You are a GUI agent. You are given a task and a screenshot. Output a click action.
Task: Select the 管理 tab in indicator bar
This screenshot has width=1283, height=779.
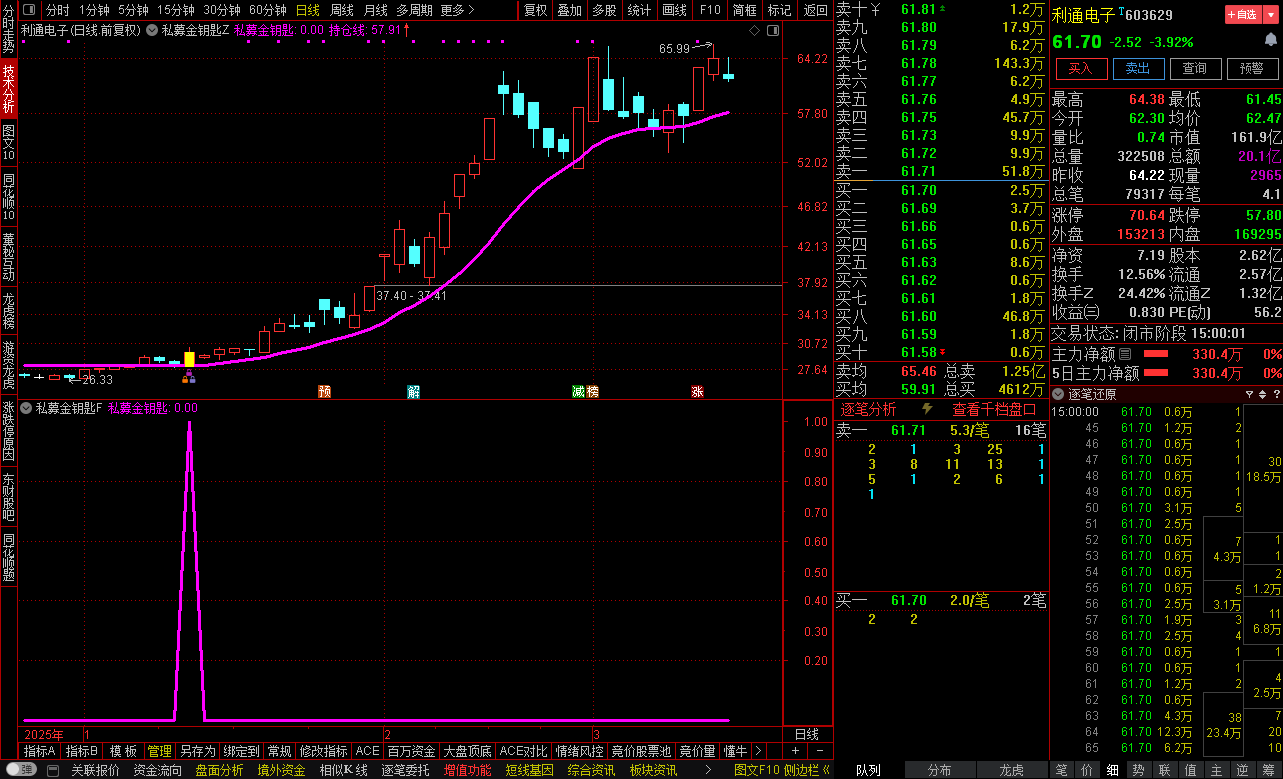click(x=159, y=751)
